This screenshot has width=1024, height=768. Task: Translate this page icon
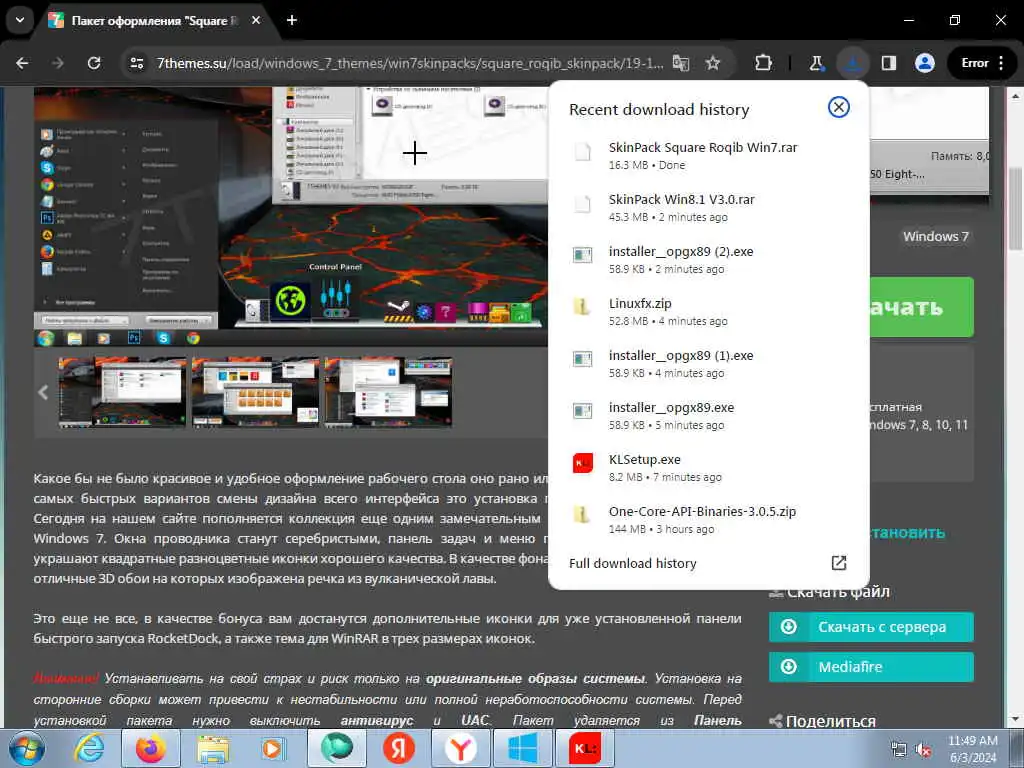coord(681,63)
